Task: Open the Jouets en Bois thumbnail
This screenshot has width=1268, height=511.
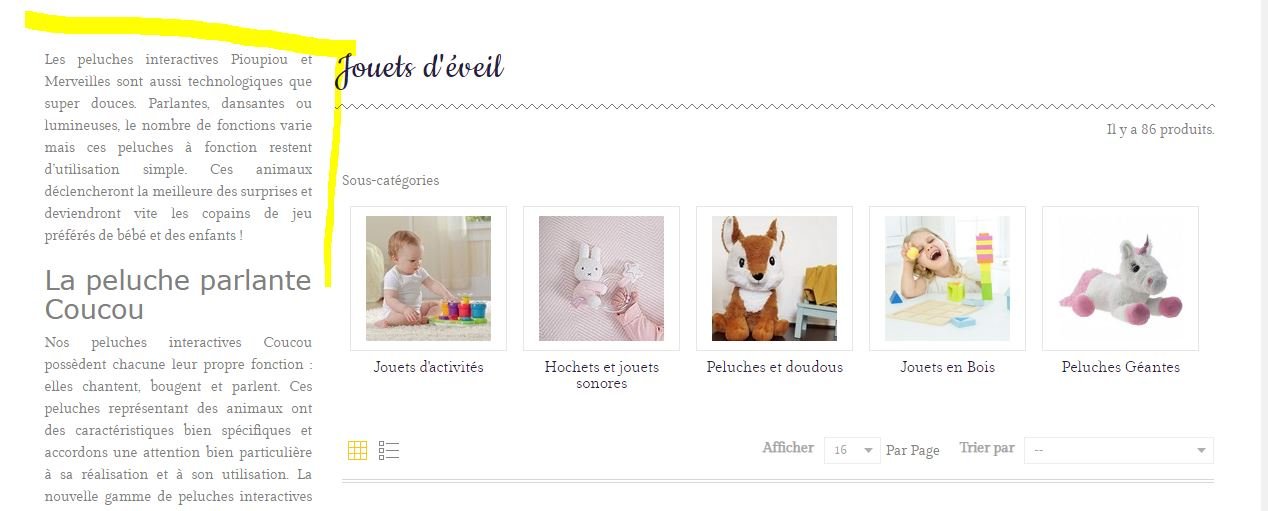Action: [x=947, y=278]
